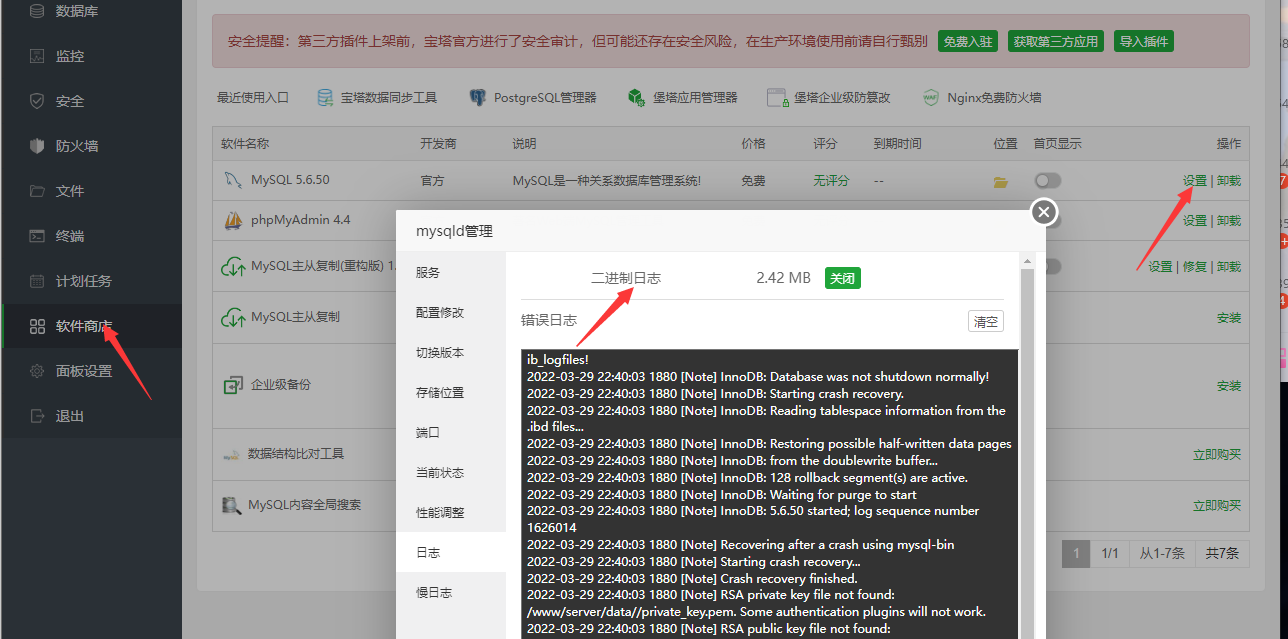Click the MySQL 5.6.50 software icon
The height and width of the screenshot is (639, 1288).
[232, 180]
